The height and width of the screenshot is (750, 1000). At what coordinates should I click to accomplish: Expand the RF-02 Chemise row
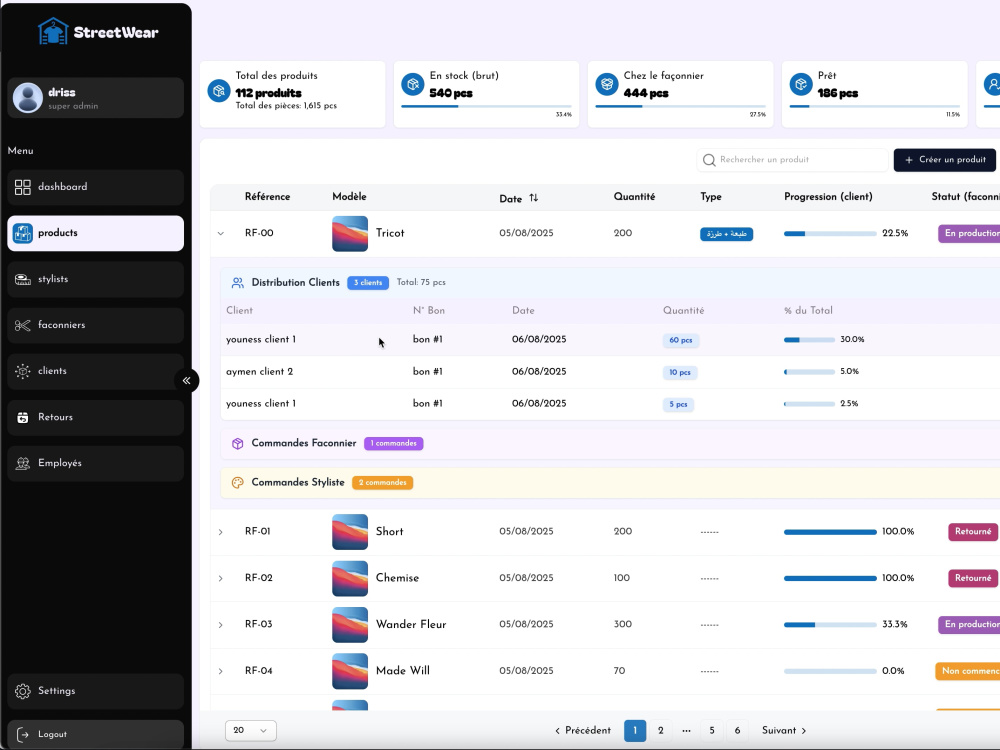click(x=221, y=578)
